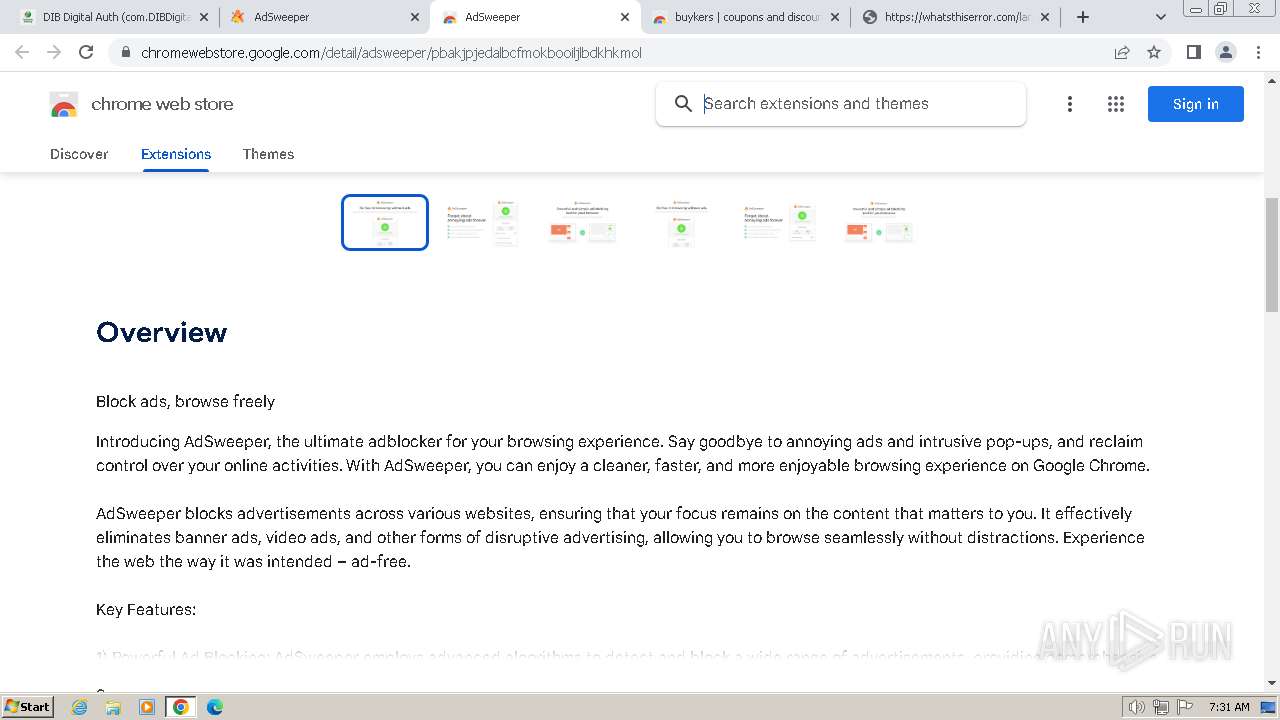1280x720 pixels.
Task: Switch to whatsthiserror.com tab
Action: (x=955, y=17)
